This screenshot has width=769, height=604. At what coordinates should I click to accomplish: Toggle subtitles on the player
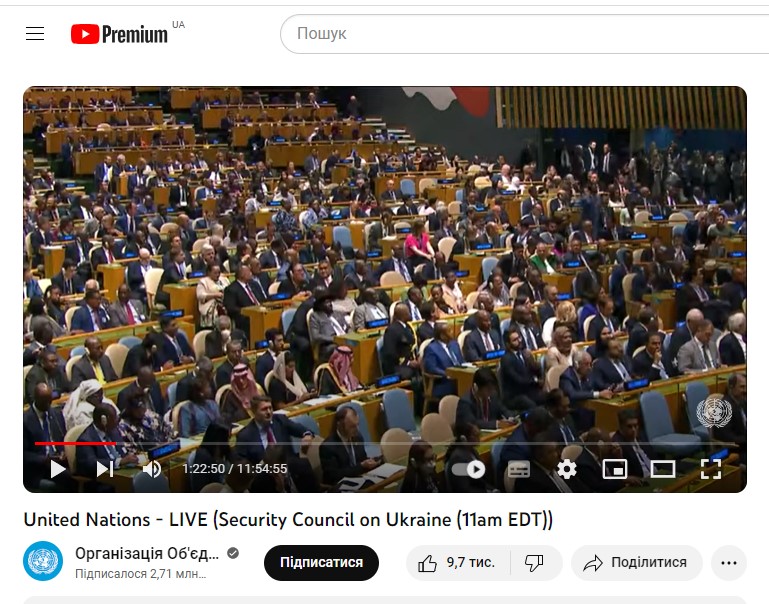pos(518,469)
